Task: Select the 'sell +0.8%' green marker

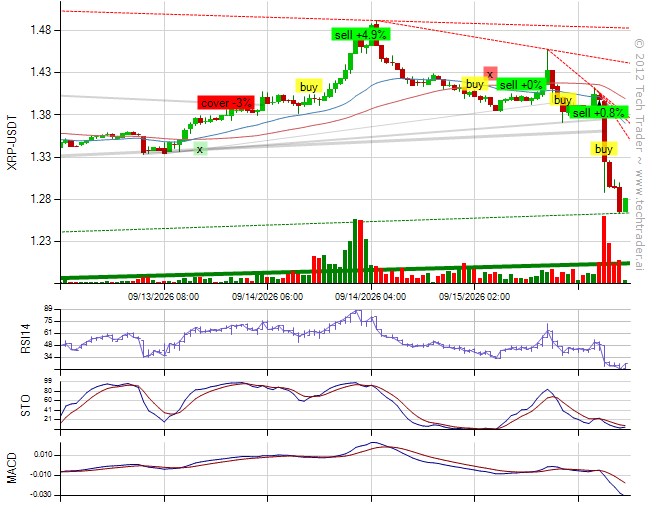Action: [598, 112]
